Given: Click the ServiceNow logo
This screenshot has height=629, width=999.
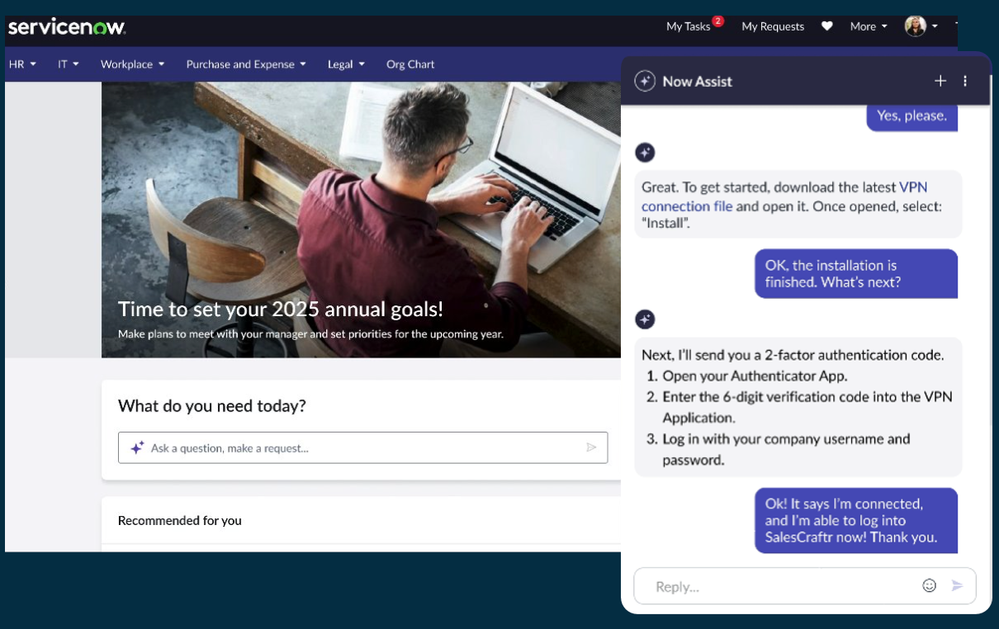Looking at the screenshot, I should pyautogui.click(x=66, y=26).
